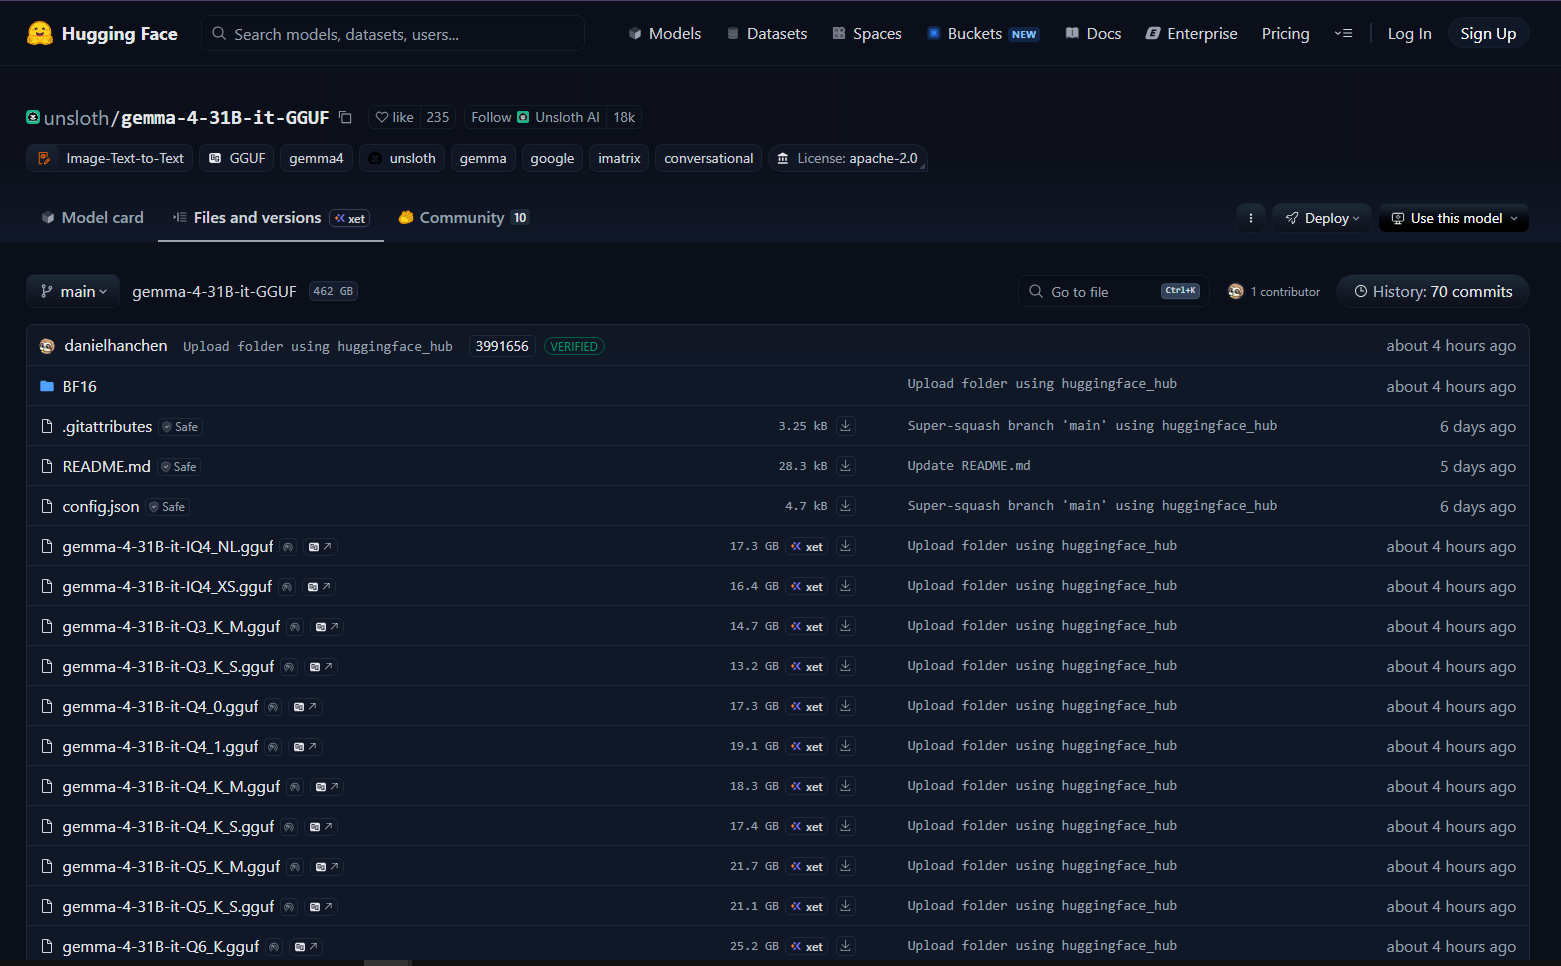Copy the model name with the copy icon
The width and height of the screenshot is (1561, 966).
(x=345, y=117)
